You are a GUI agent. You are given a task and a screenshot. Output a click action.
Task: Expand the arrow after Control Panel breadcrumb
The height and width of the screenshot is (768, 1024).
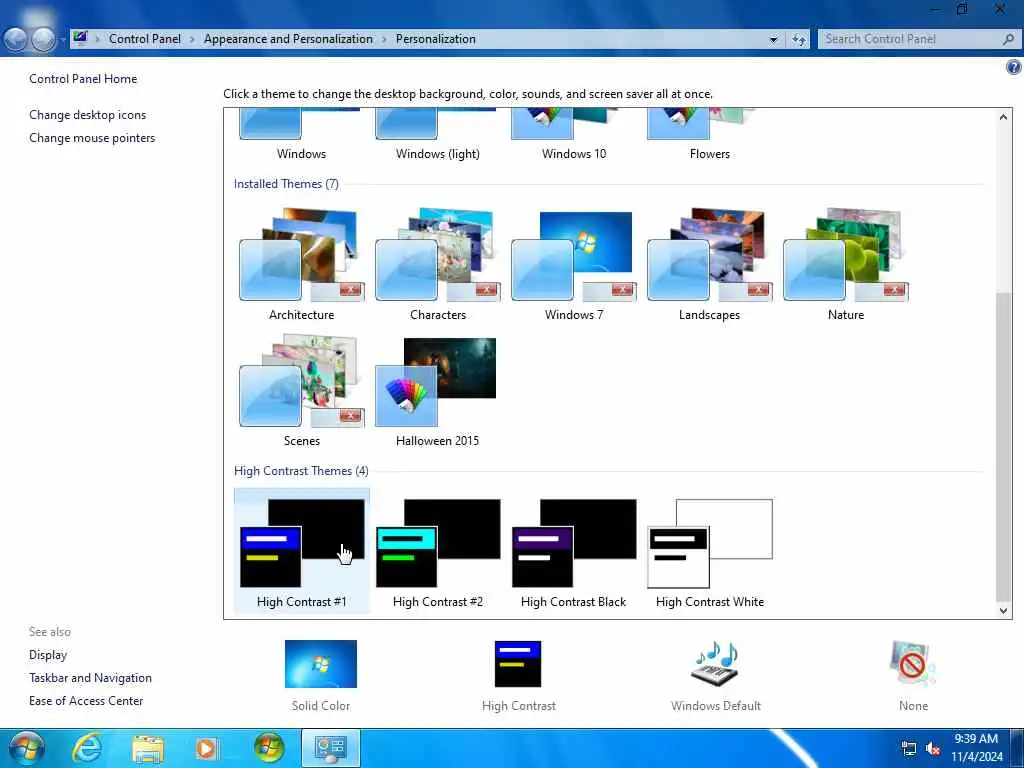(192, 40)
